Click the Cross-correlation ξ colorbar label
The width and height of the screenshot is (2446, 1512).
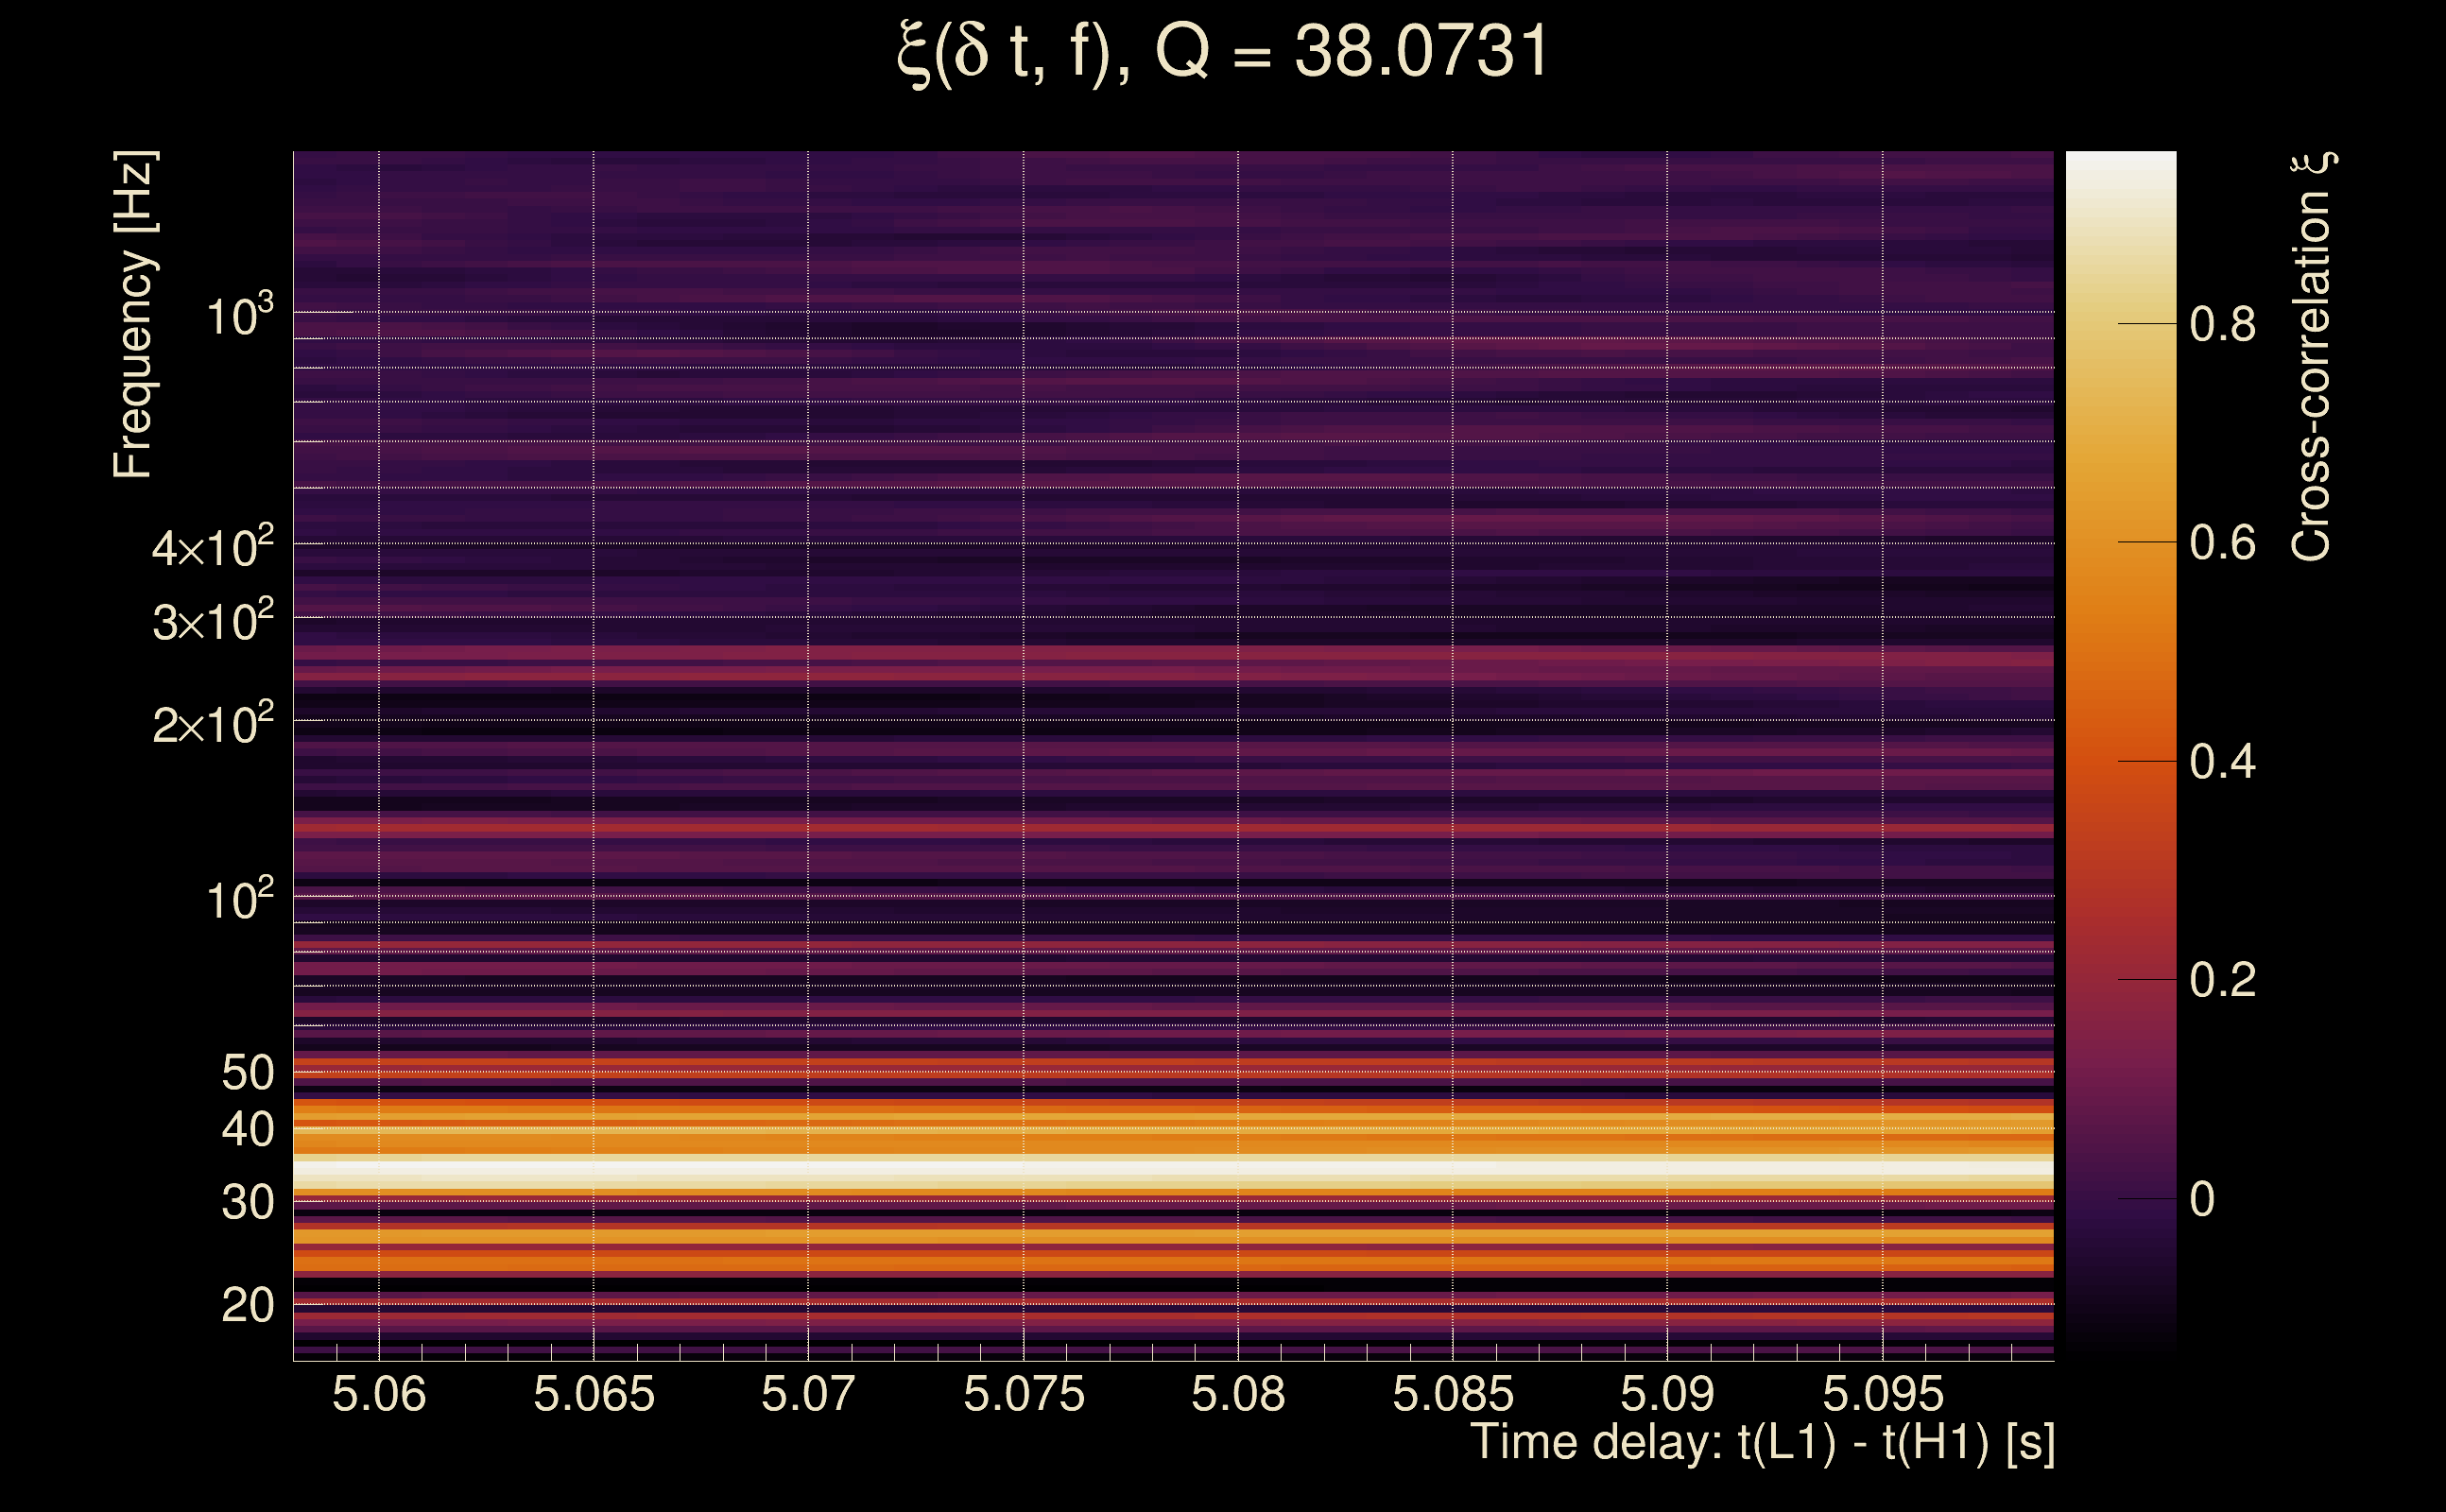coord(2312,356)
